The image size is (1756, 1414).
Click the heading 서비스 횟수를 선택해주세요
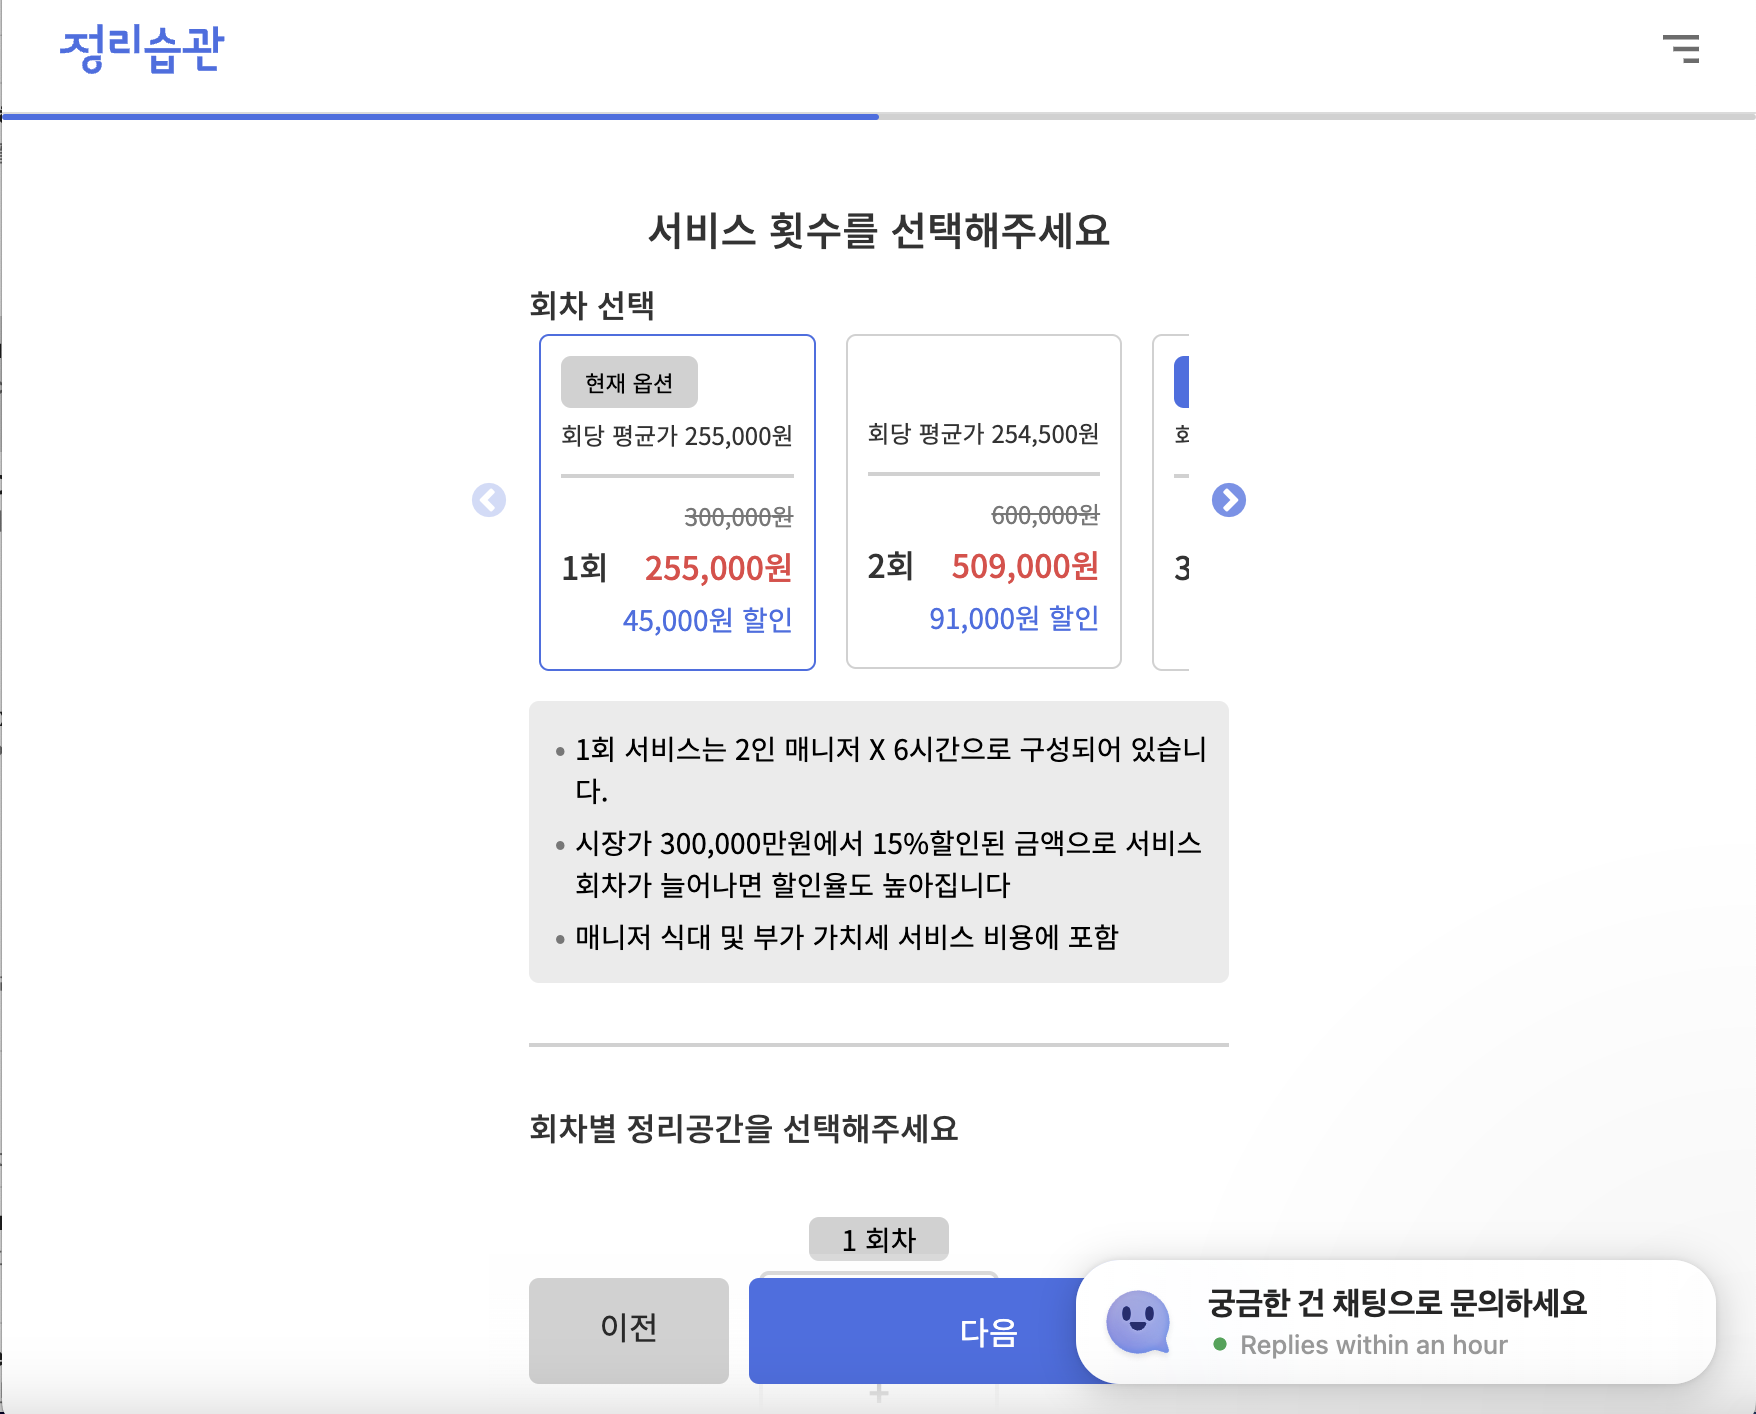879,231
